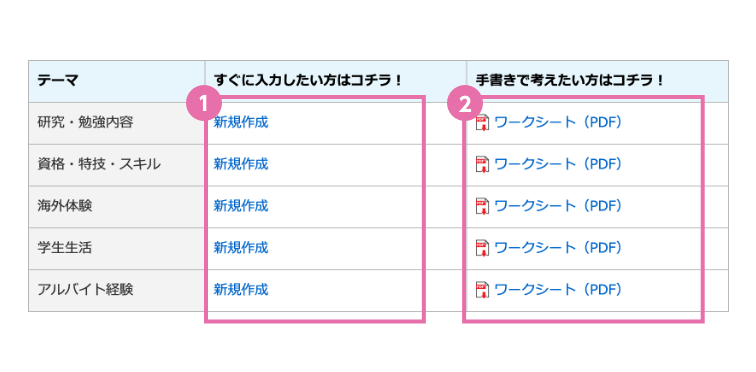The width and height of the screenshot is (756, 372).
Task: Click the PDF icon in 学生生活 row
Action: tap(483, 248)
